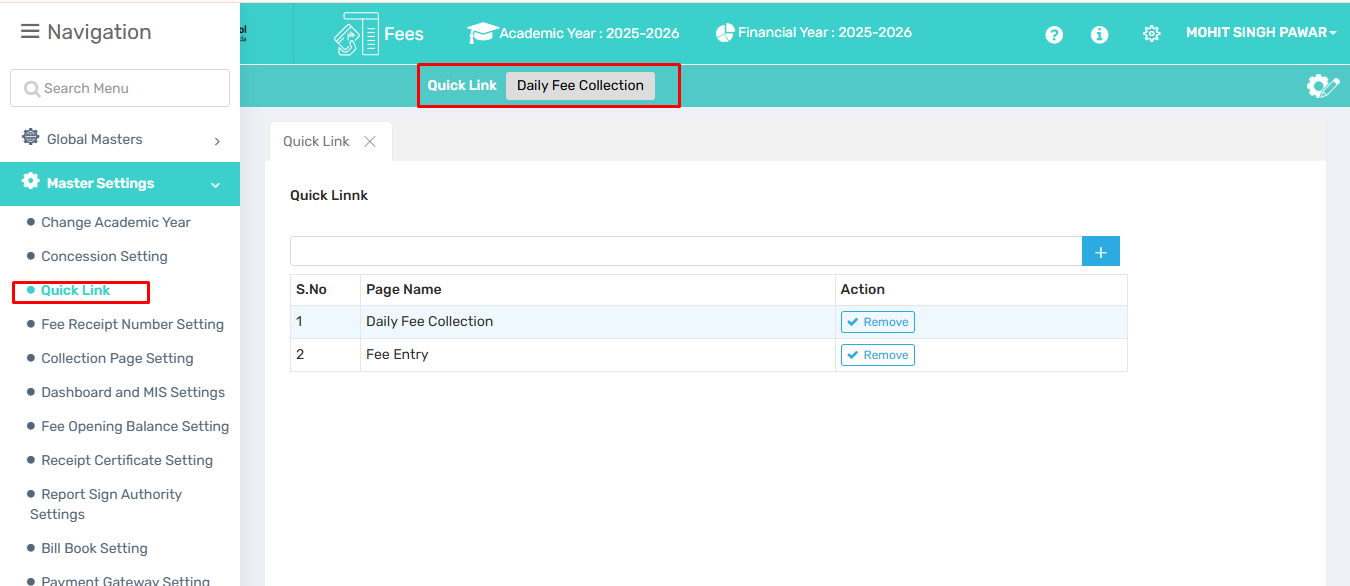This screenshot has height=586, width=1350.
Task: Focus the Search Menu field
Action: click(120, 88)
